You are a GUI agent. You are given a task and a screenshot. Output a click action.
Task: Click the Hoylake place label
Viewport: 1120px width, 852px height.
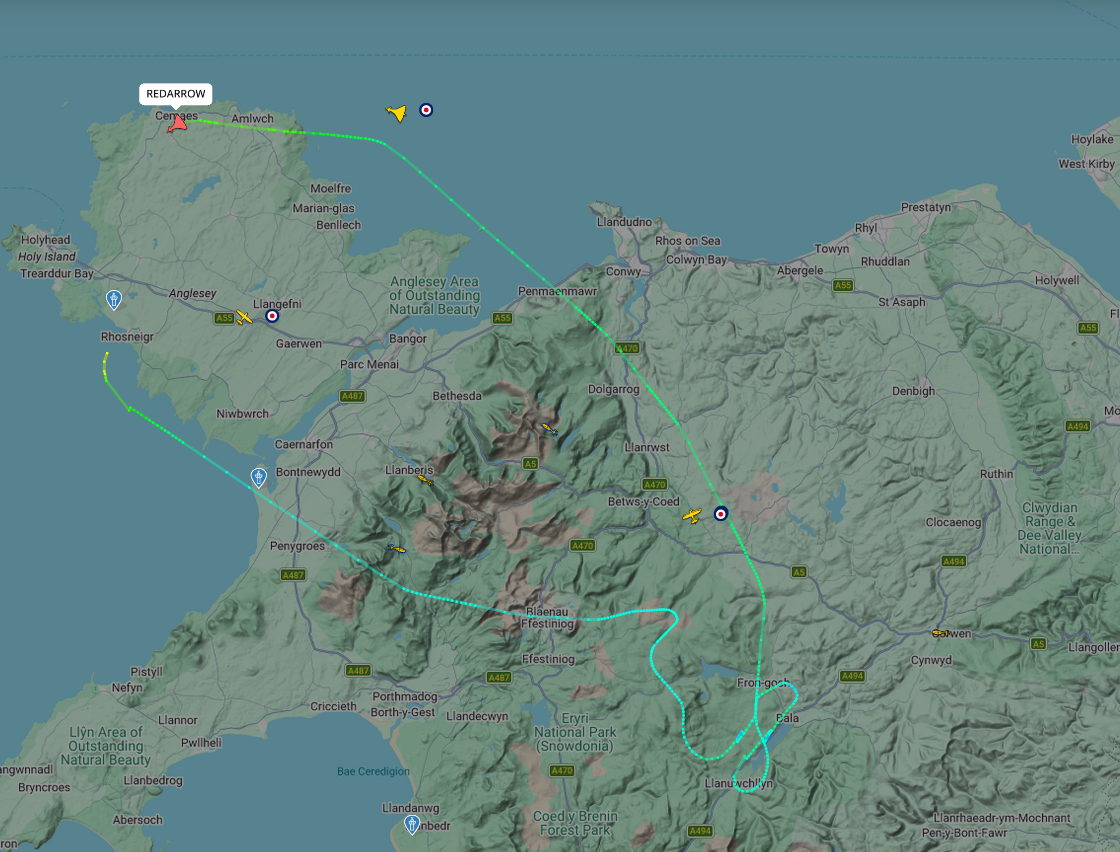[x=1092, y=139]
